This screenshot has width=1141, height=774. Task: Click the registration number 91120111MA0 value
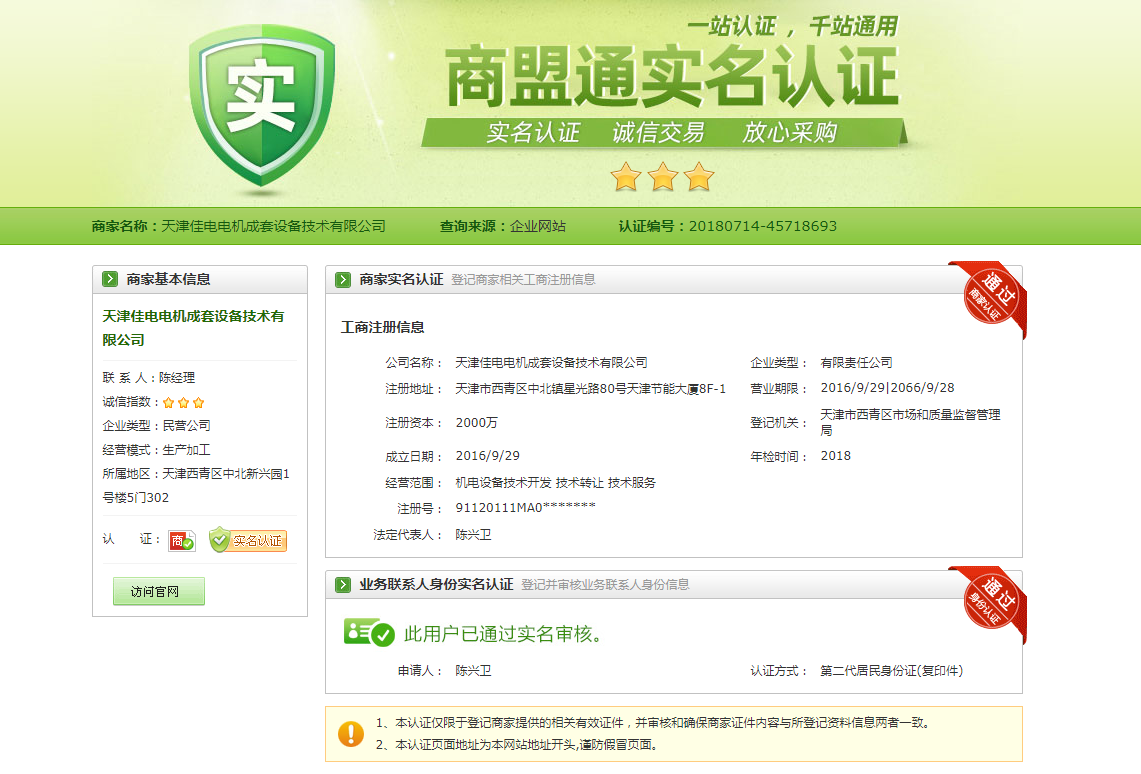525,508
